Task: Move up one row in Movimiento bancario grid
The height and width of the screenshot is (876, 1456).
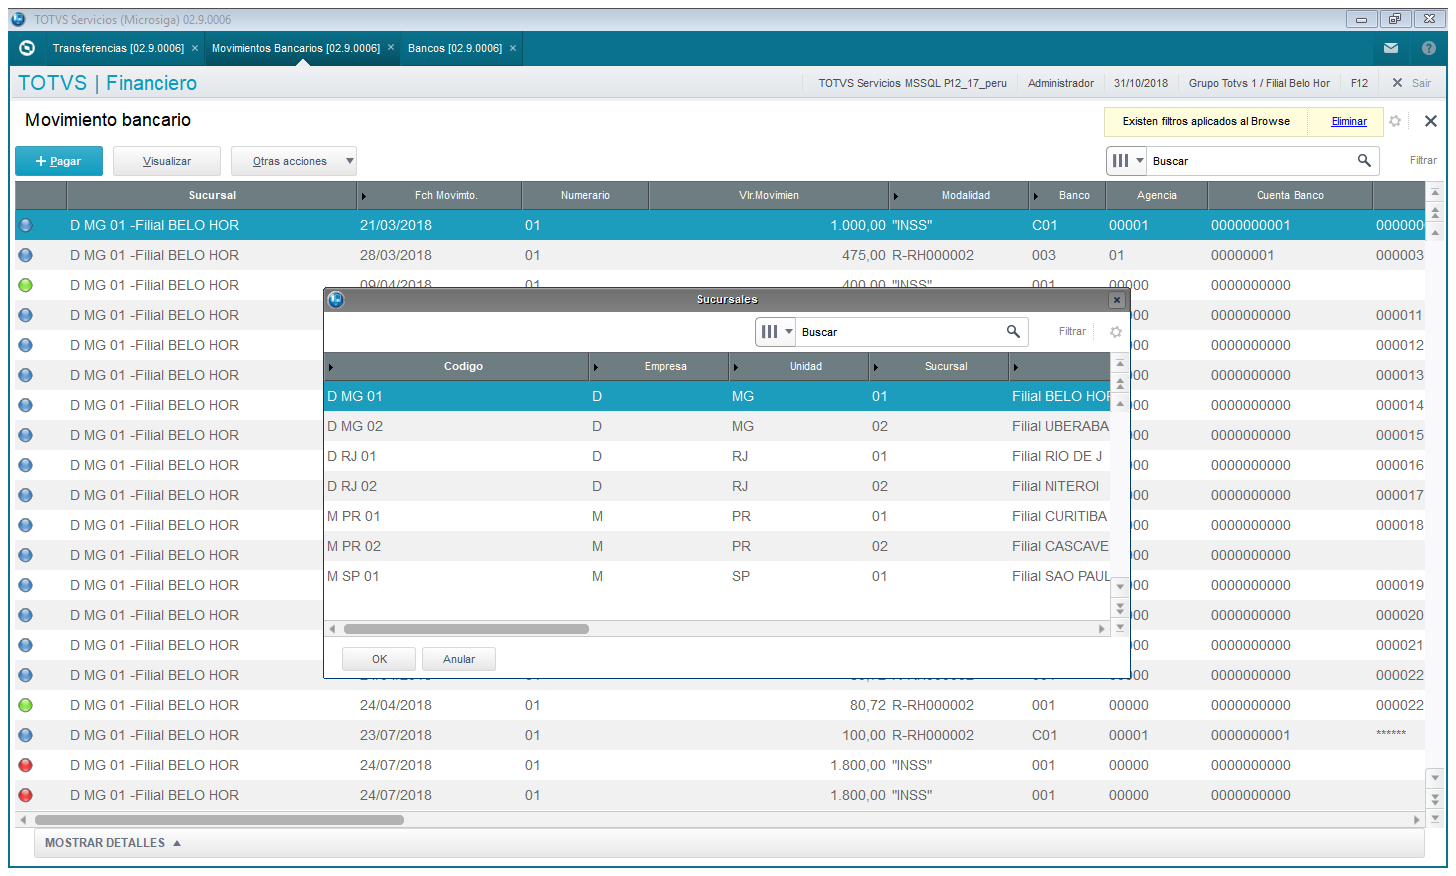Action: (x=1435, y=232)
